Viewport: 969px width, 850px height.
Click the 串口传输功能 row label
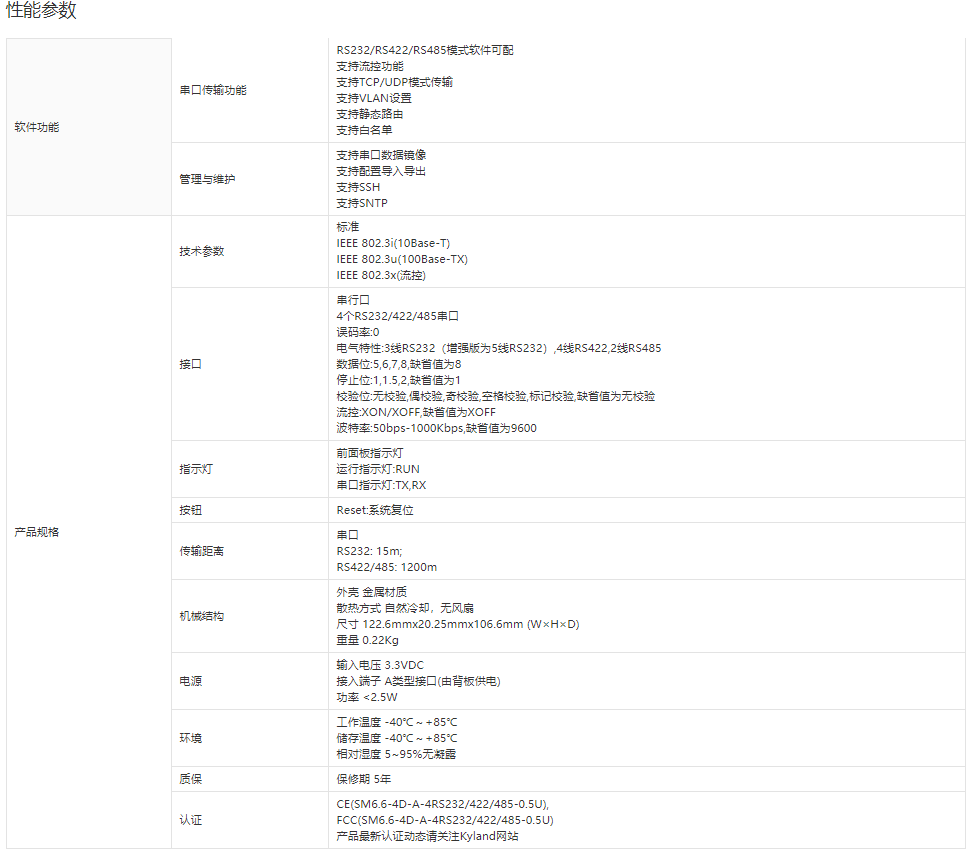click(x=213, y=90)
